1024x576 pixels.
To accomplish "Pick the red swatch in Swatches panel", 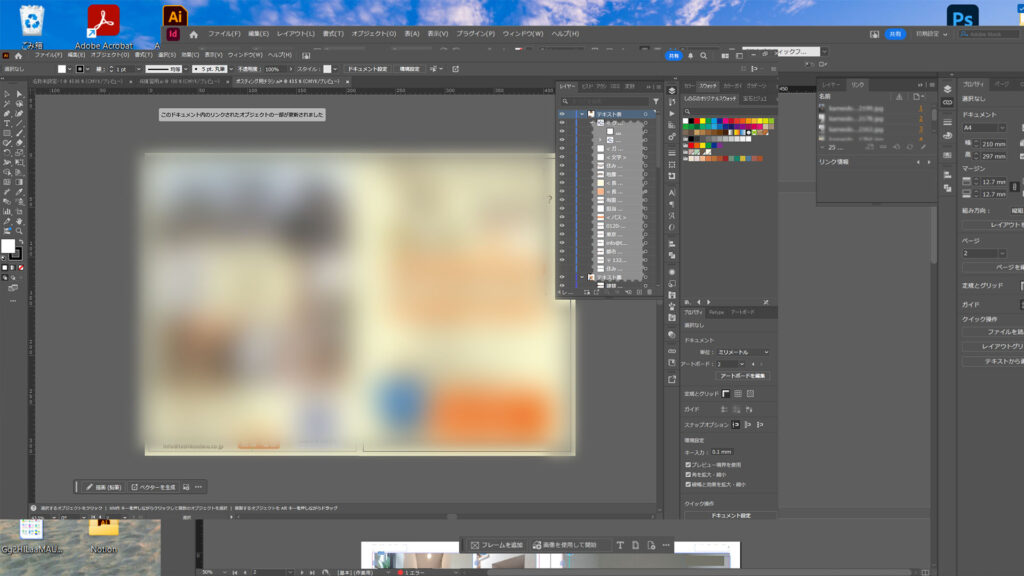I will coord(696,121).
